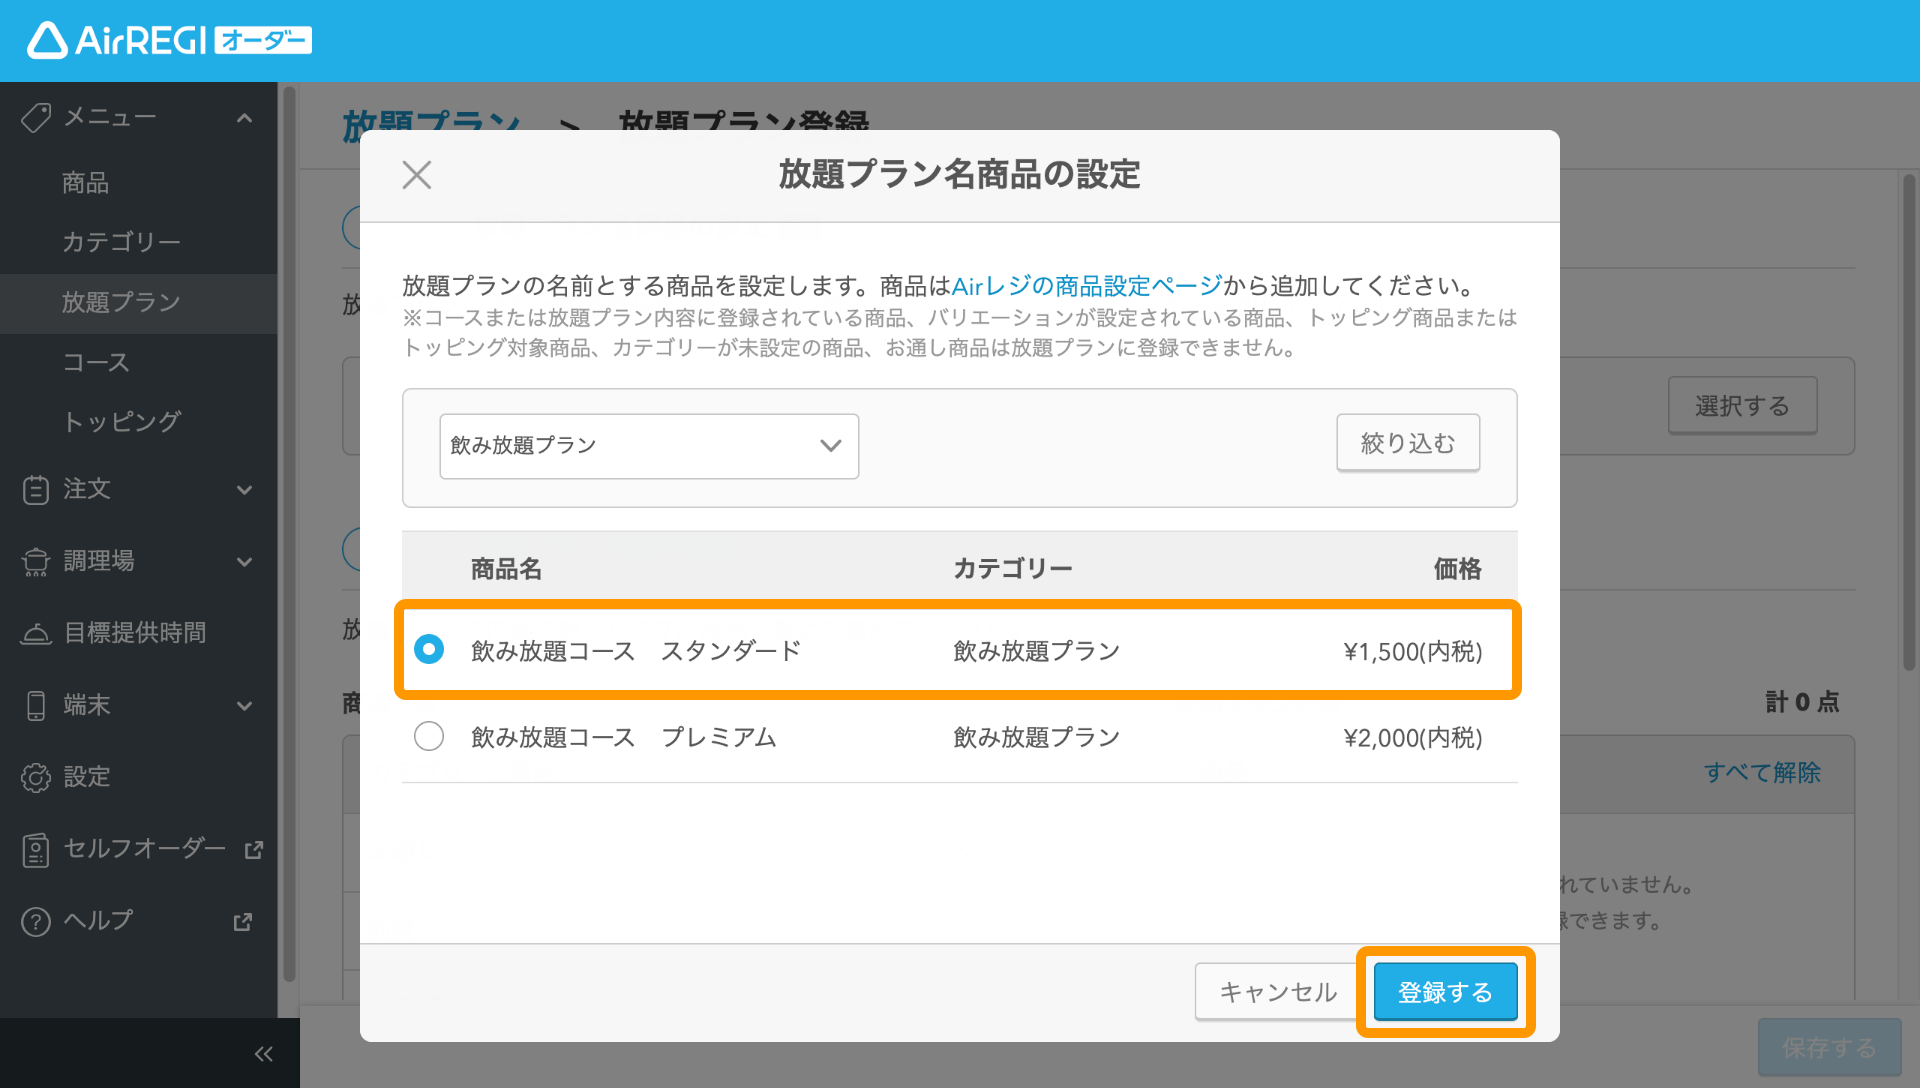Expand the 注文 section chevron

click(244, 490)
